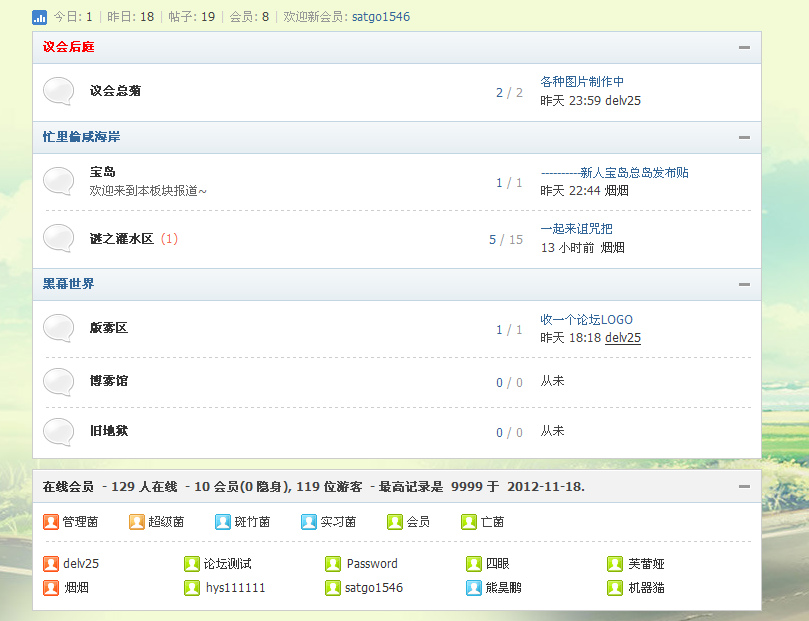Collapse the 黑幕世界 category
The height and width of the screenshot is (621, 809).
coord(744,285)
